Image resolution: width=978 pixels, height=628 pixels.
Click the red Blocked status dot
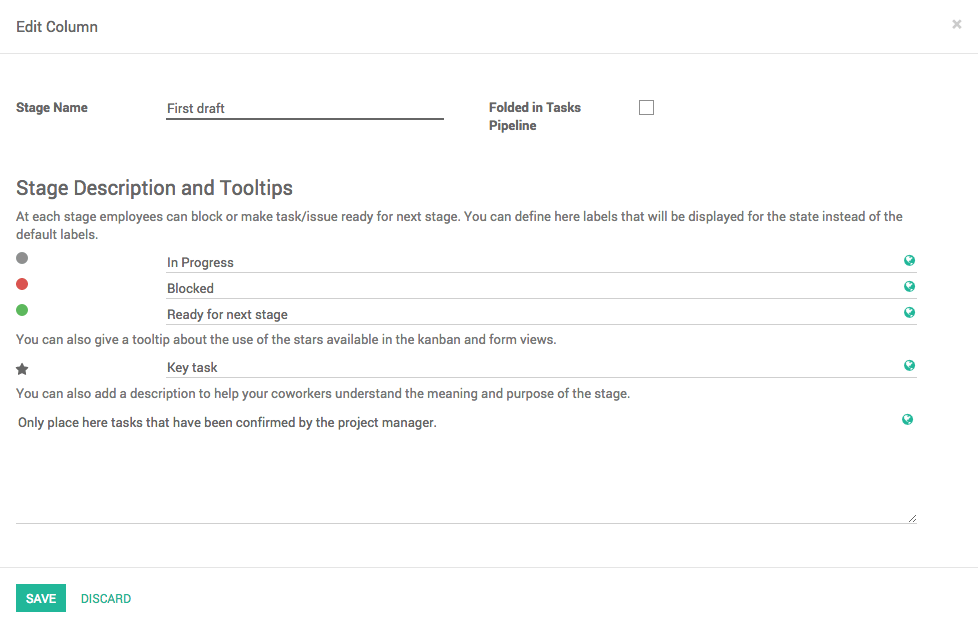pyautogui.click(x=22, y=284)
